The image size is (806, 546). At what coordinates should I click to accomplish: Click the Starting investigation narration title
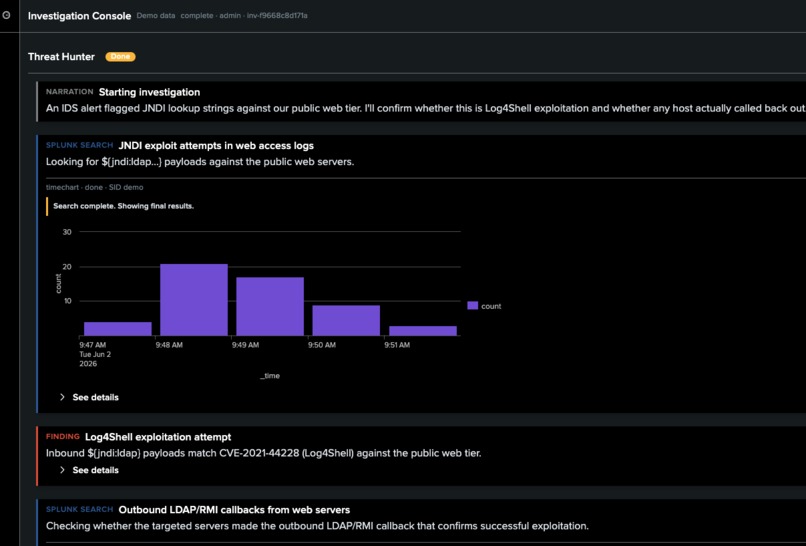(x=150, y=92)
